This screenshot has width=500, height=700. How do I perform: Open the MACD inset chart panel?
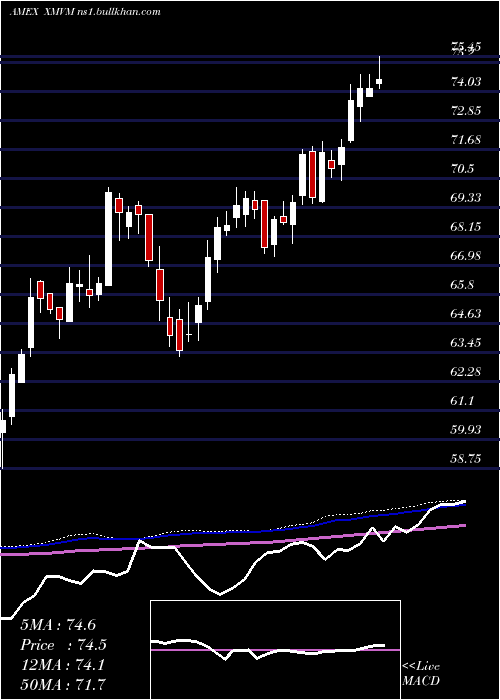(275, 650)
